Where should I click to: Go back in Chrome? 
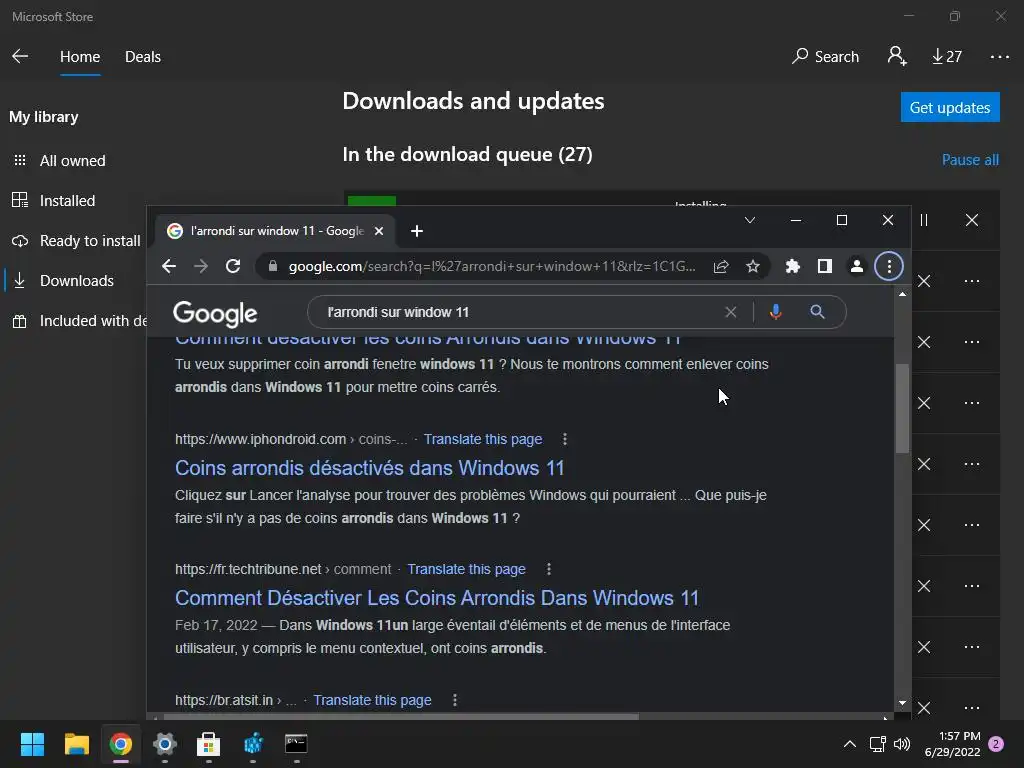[169, 266]
